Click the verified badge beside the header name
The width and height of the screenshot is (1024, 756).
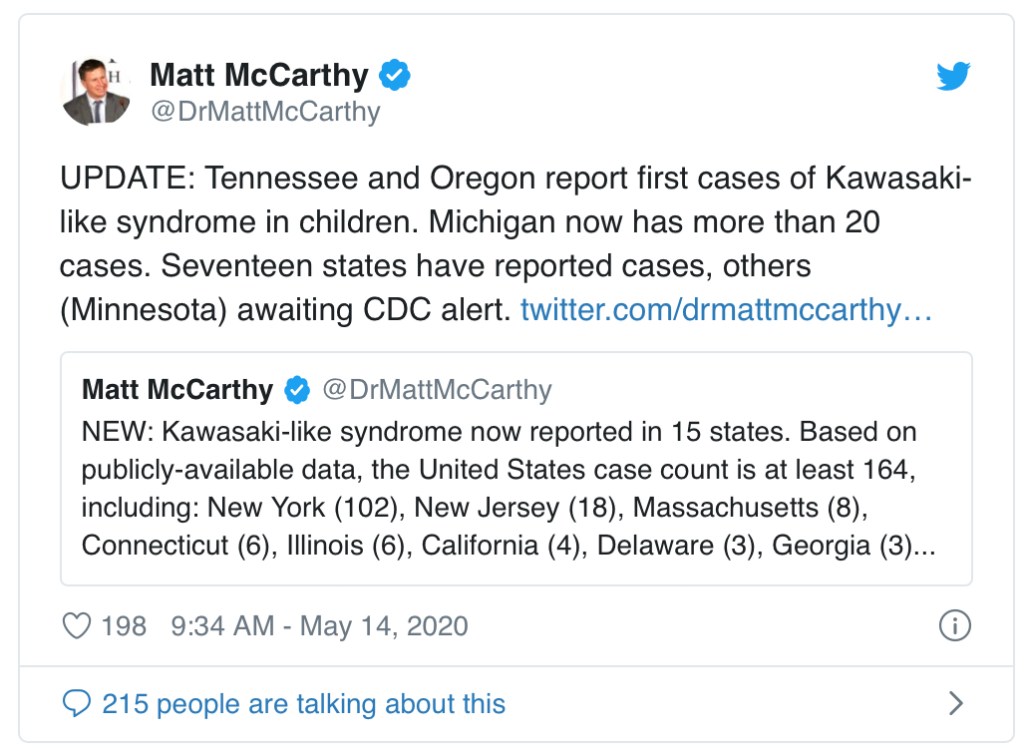coord(394,75)
